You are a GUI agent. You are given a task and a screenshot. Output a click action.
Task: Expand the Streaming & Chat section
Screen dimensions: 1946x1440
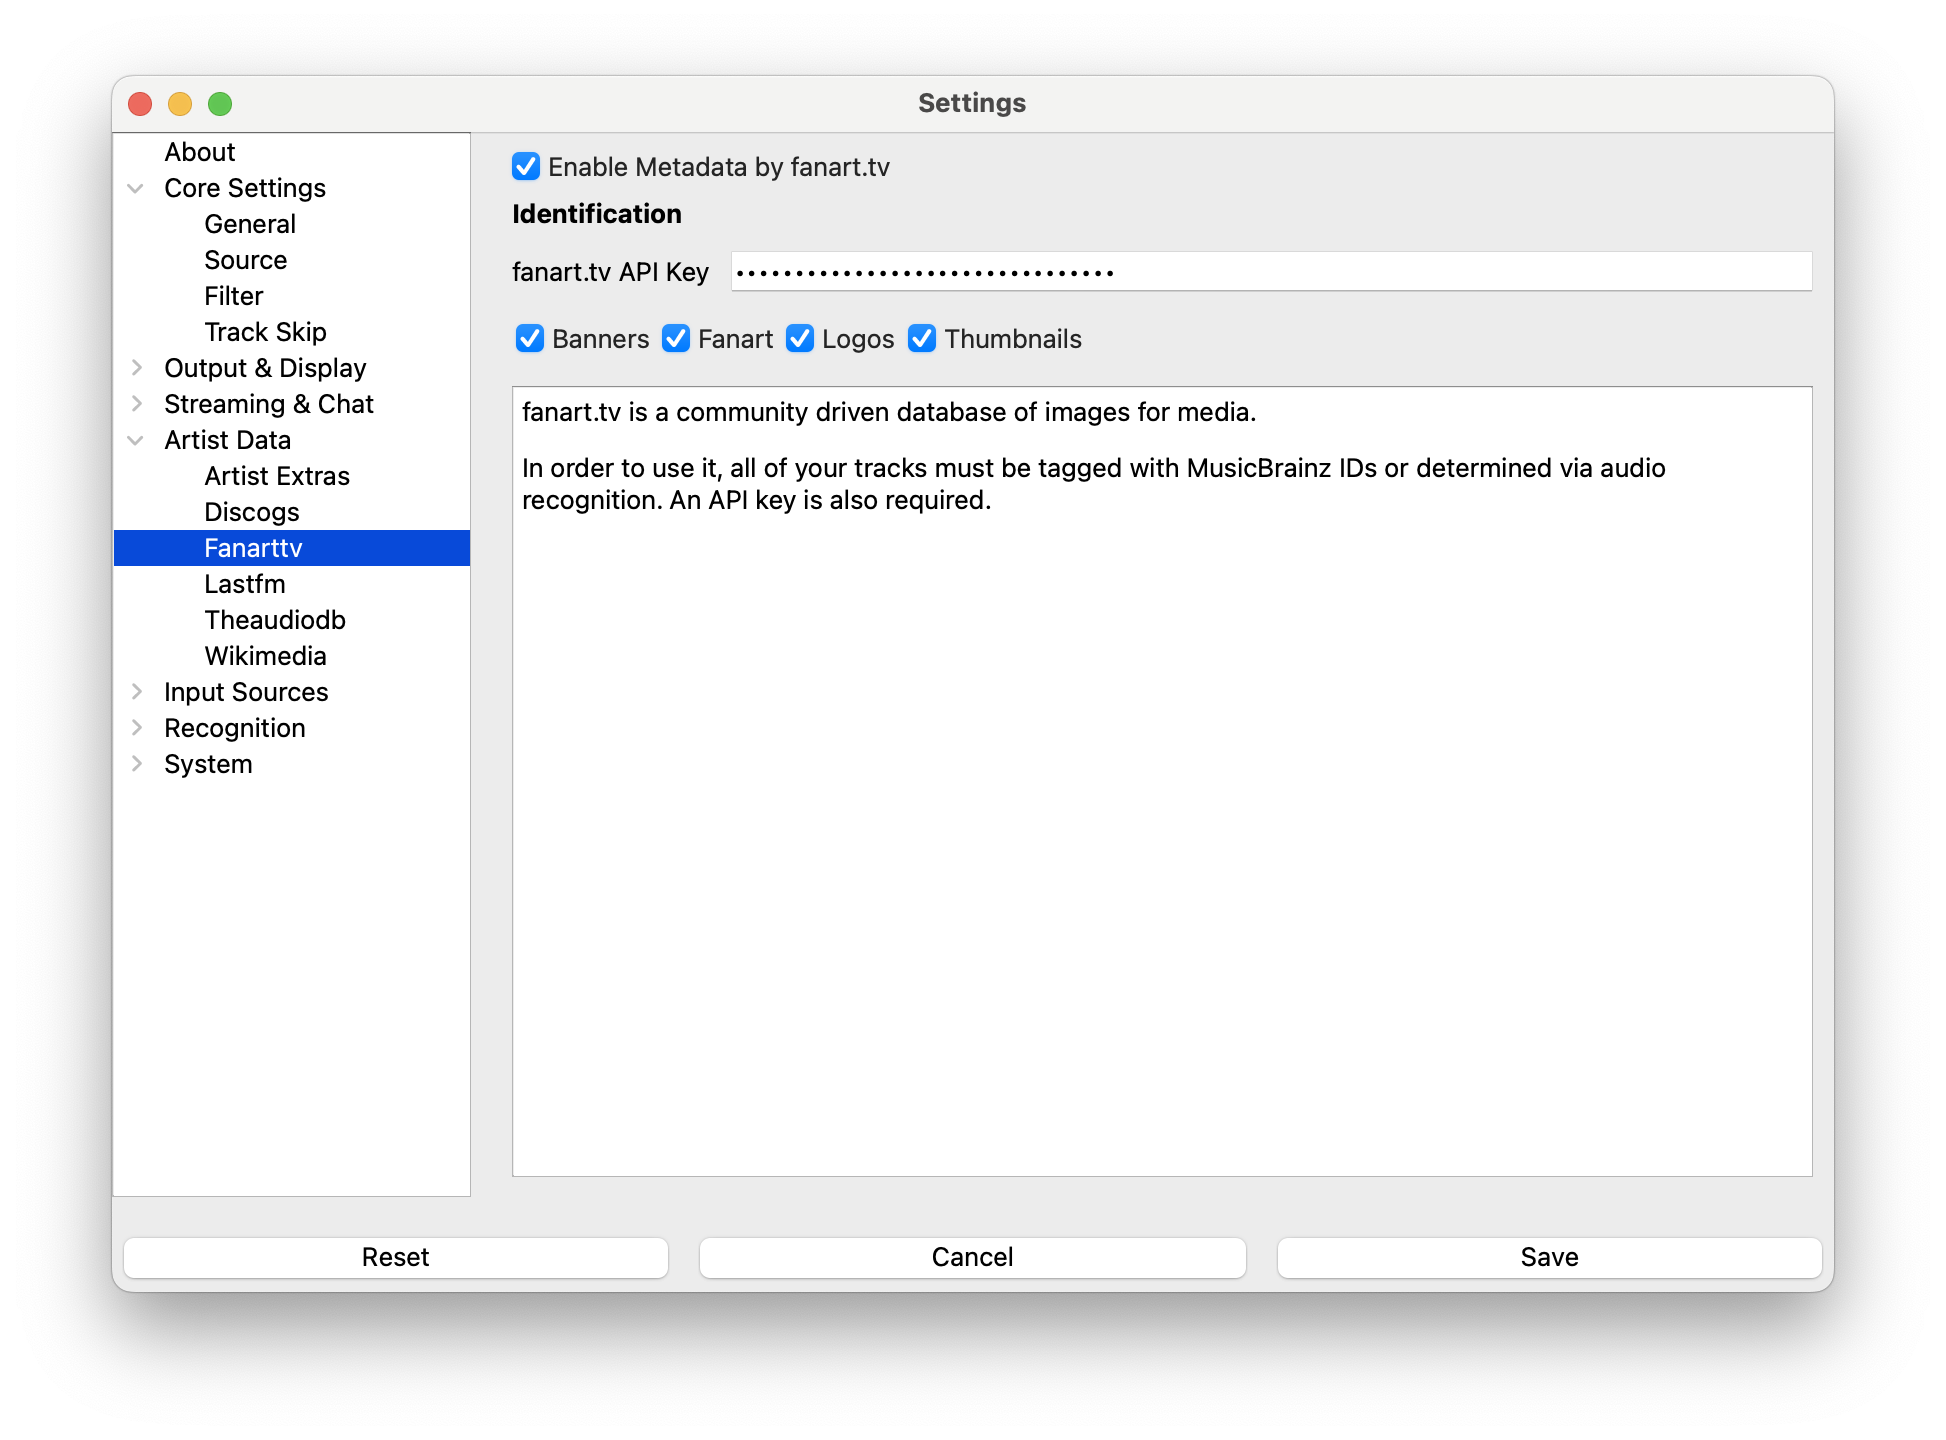click(136, 404)
